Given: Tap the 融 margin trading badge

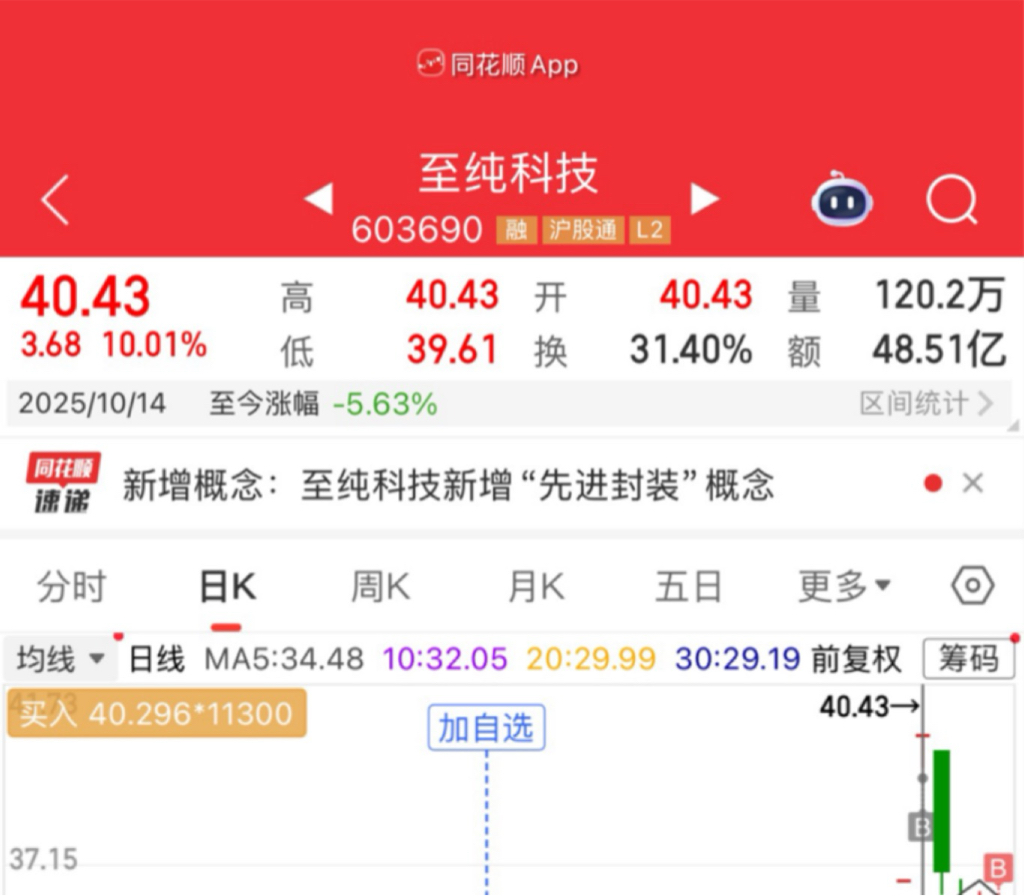Looking at the screenshot, I should [x=517, y=230].
